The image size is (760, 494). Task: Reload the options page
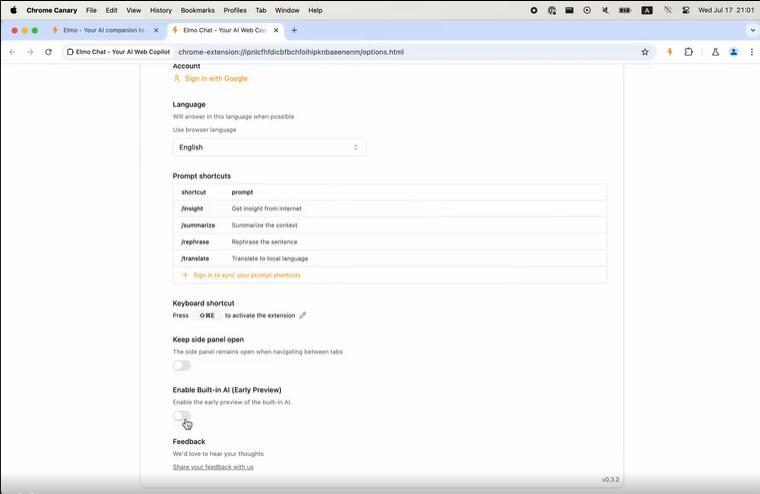coord(48,52)
